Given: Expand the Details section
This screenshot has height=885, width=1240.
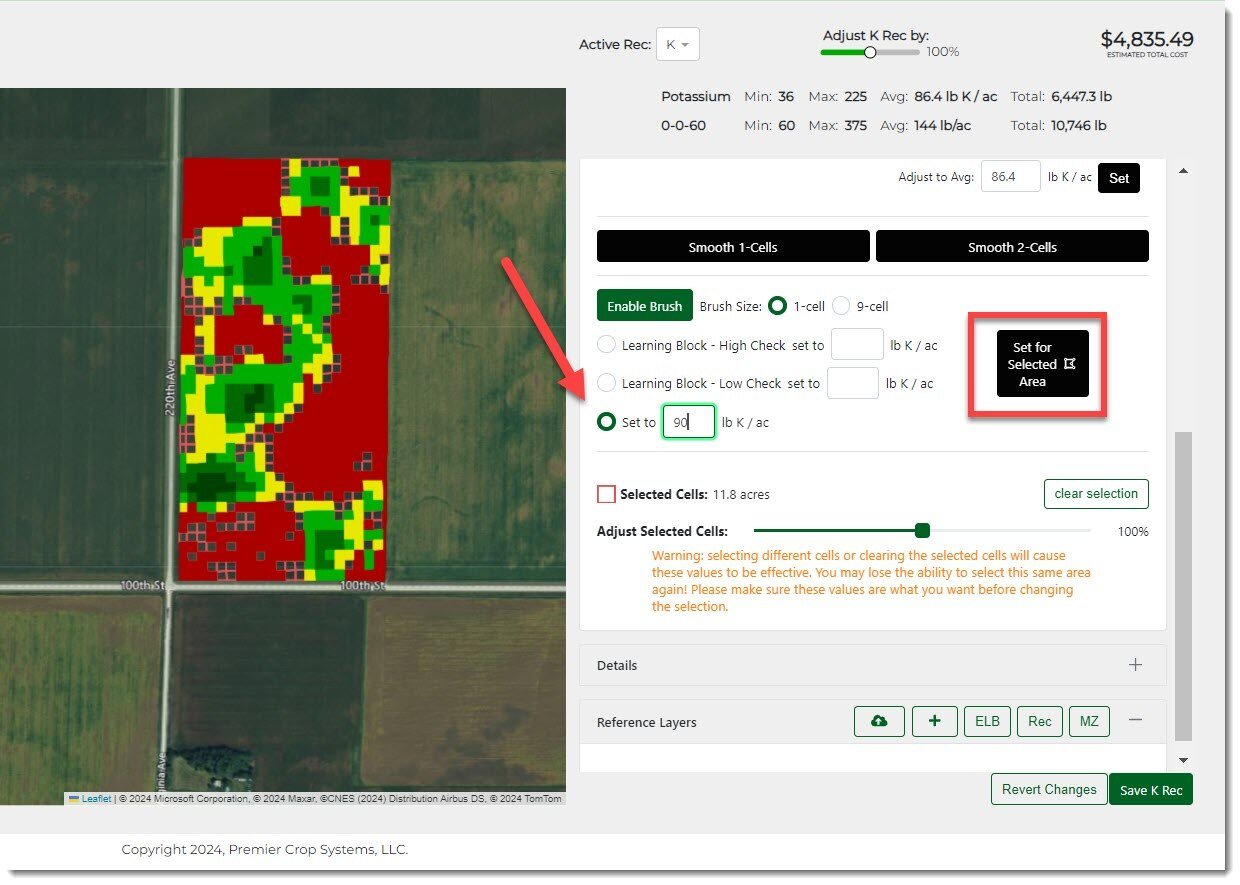Looking at the screenshot, I should [1135, 665].
